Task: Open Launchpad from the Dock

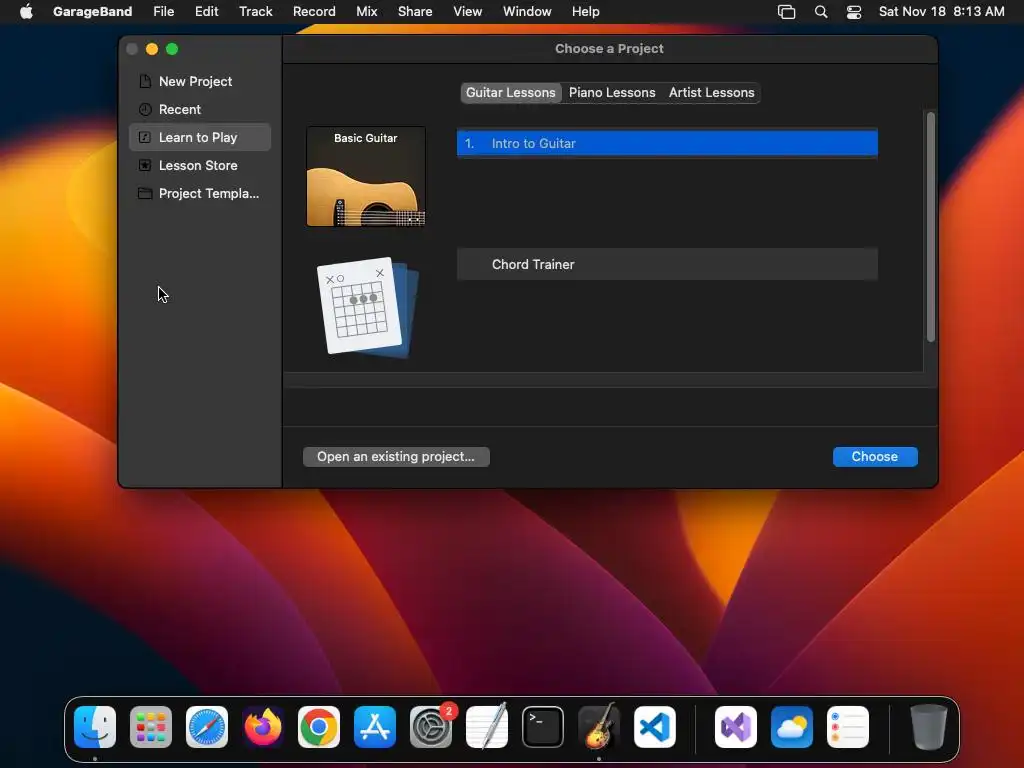Action: tap(151, 727)
